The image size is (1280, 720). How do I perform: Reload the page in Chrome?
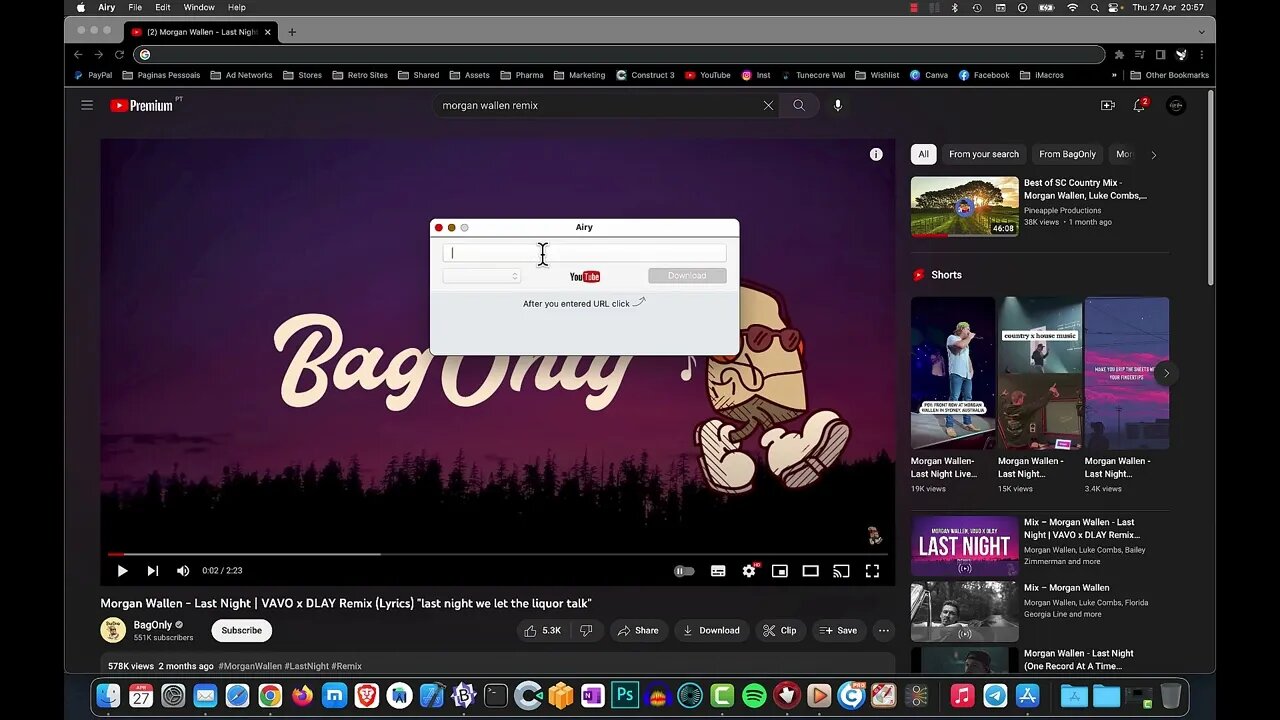point(119,55)
